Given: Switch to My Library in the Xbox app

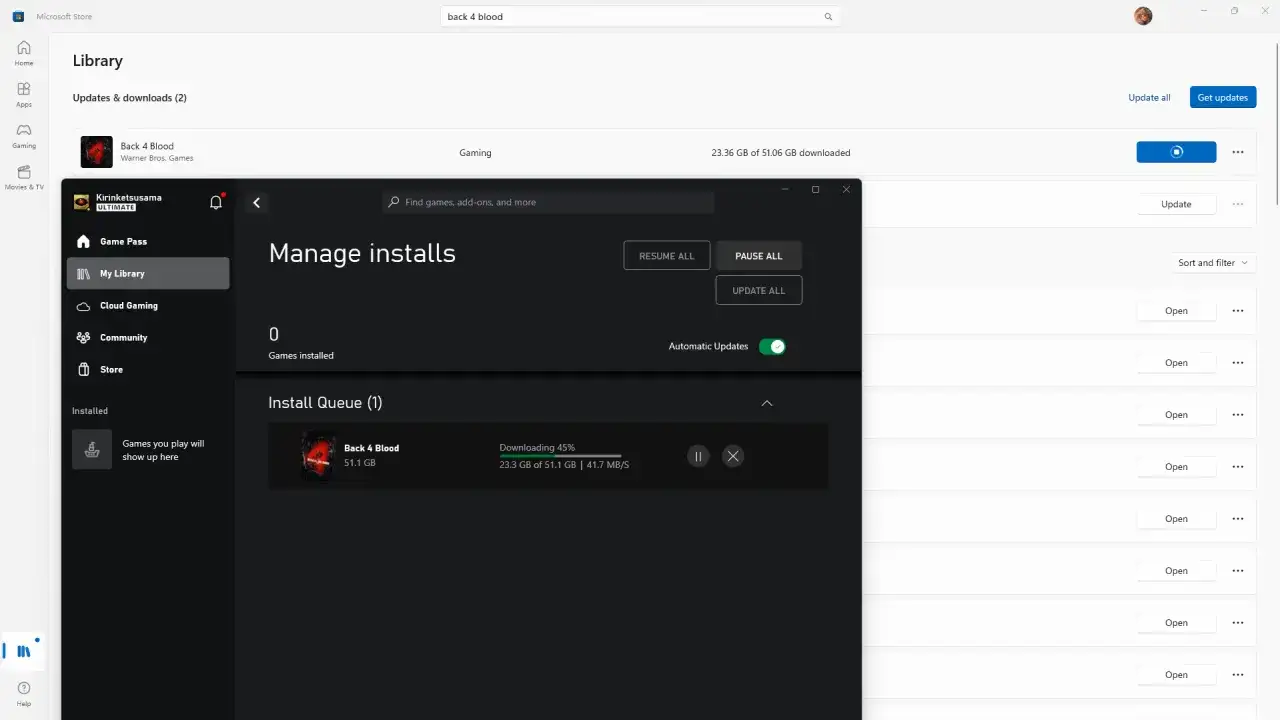Looking at the screenshot, I should tap(123, 273).
